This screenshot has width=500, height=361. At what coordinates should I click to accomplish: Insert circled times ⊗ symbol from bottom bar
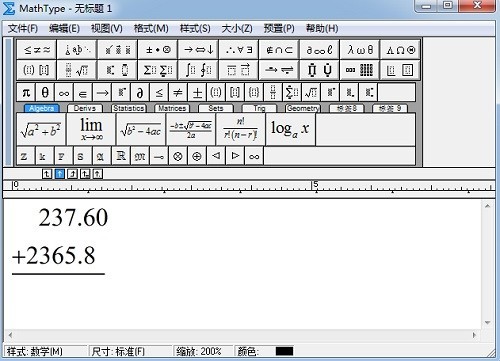(x=178, y=156)
